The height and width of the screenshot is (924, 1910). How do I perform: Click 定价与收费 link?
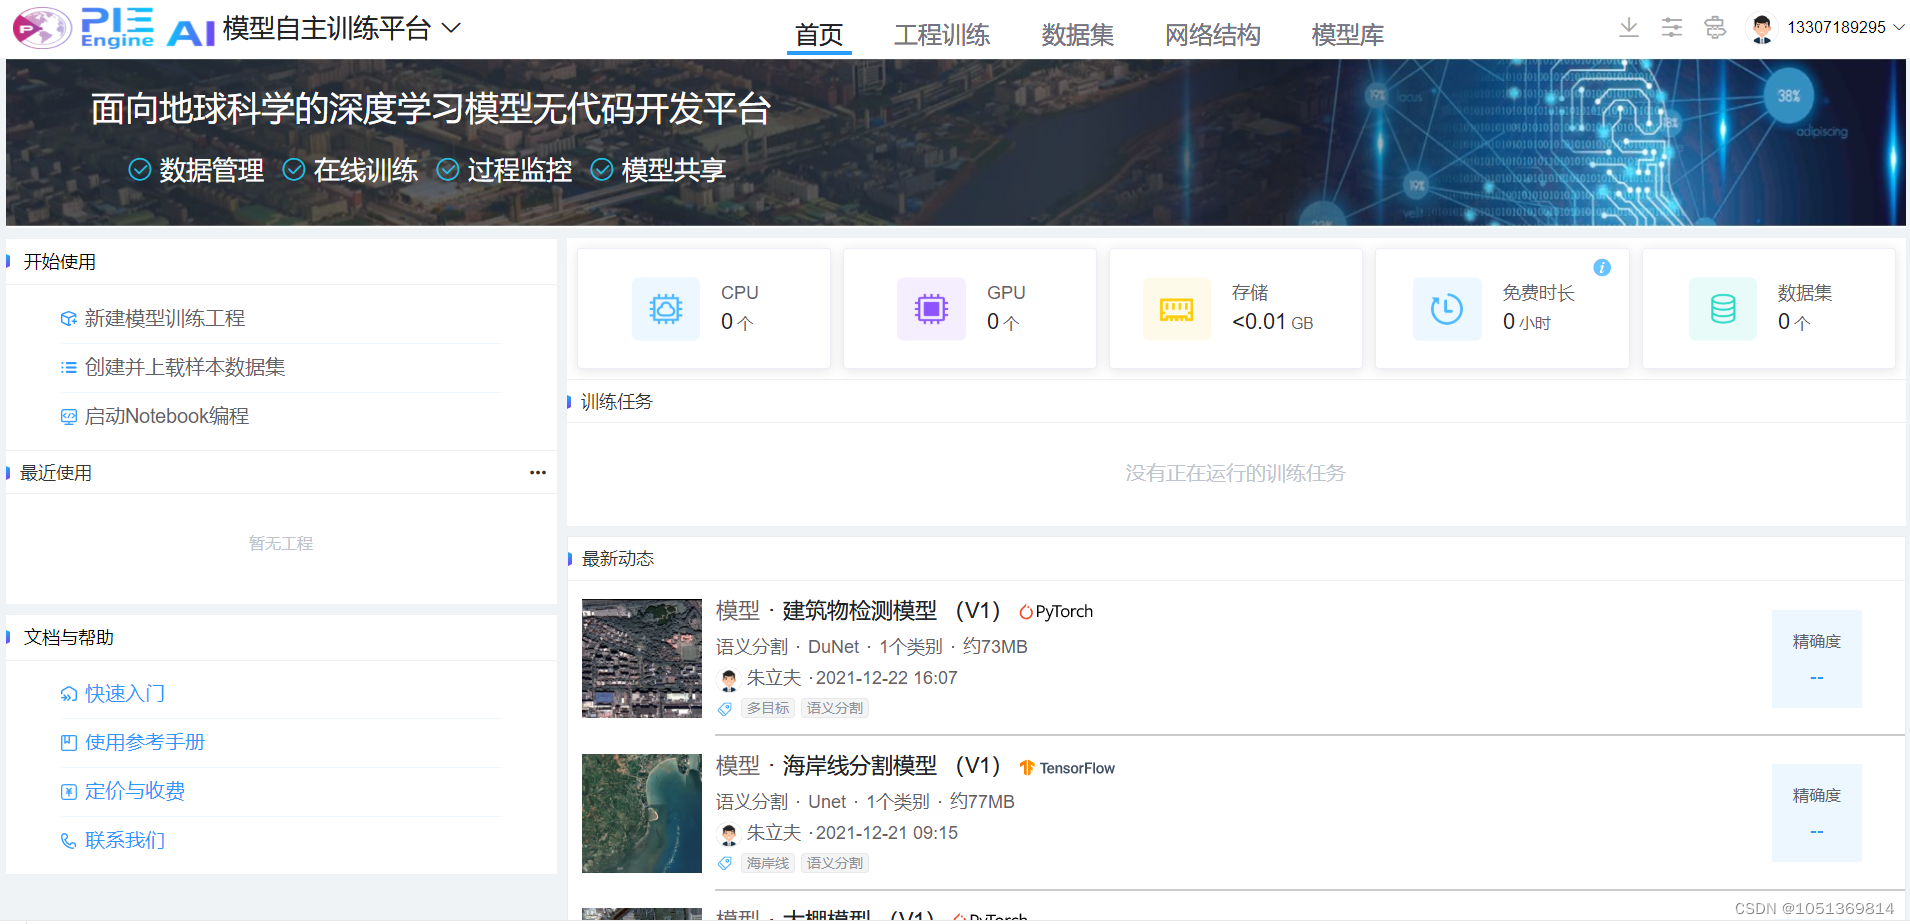tap(135, 791)
